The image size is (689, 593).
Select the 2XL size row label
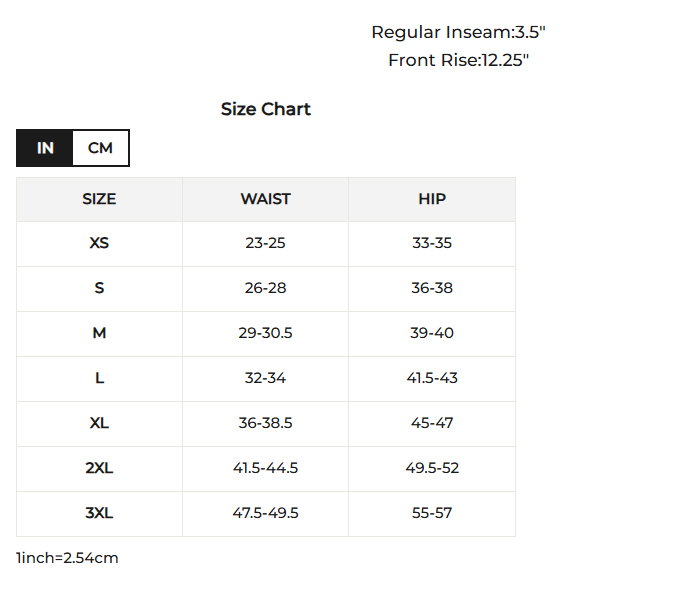[x=99, y=468]
